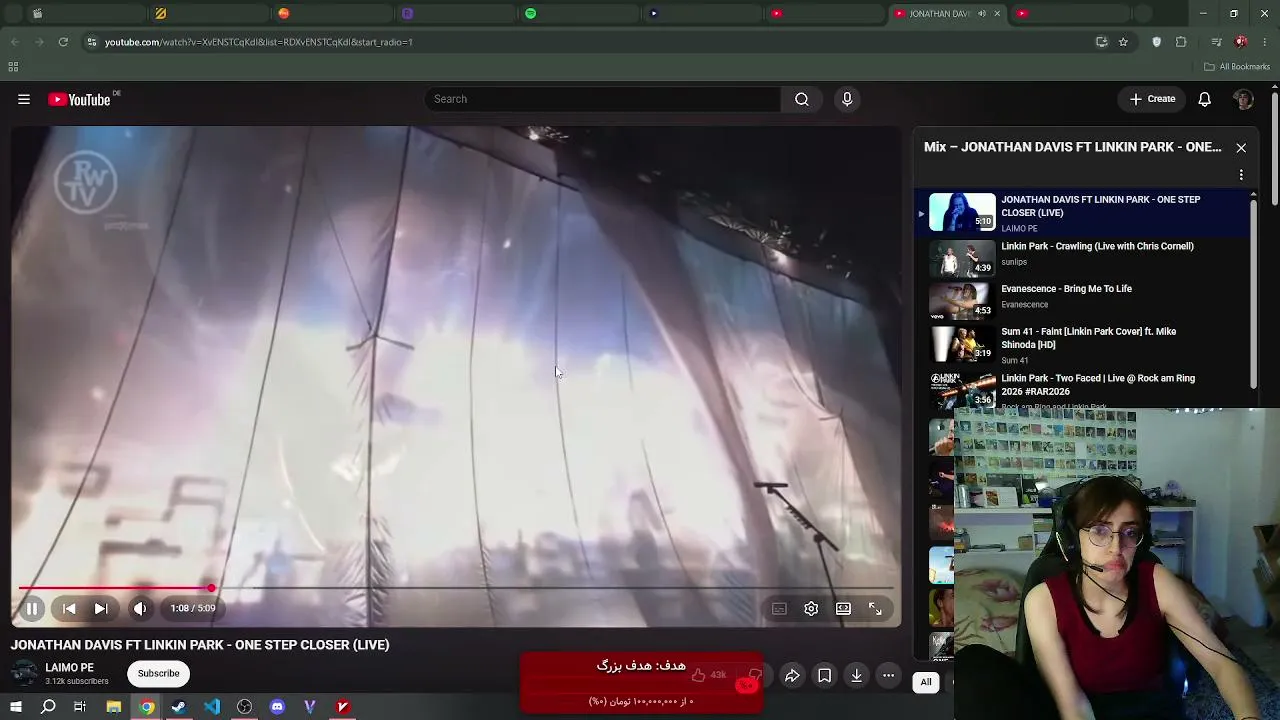The width and height of the screenshot is (1280, 720).
Task: Open the account avatar menu
Action: (x=1244, y=99)
